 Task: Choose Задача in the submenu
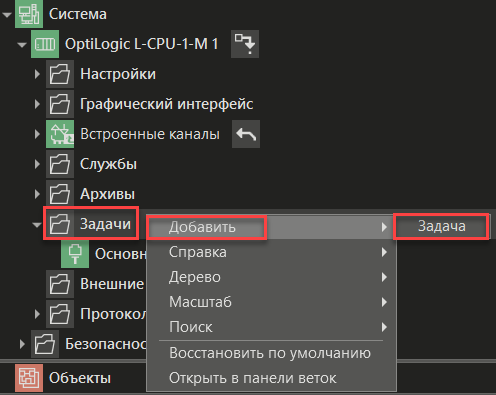[442, 226]
